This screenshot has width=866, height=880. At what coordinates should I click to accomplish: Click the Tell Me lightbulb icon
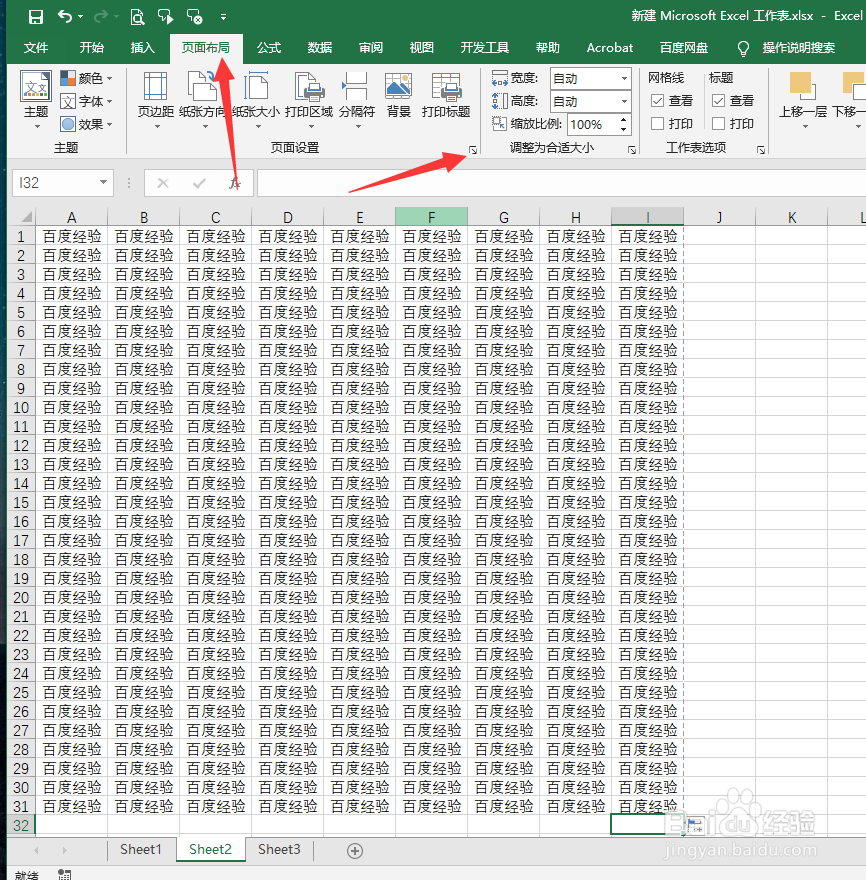pos(743,48)
